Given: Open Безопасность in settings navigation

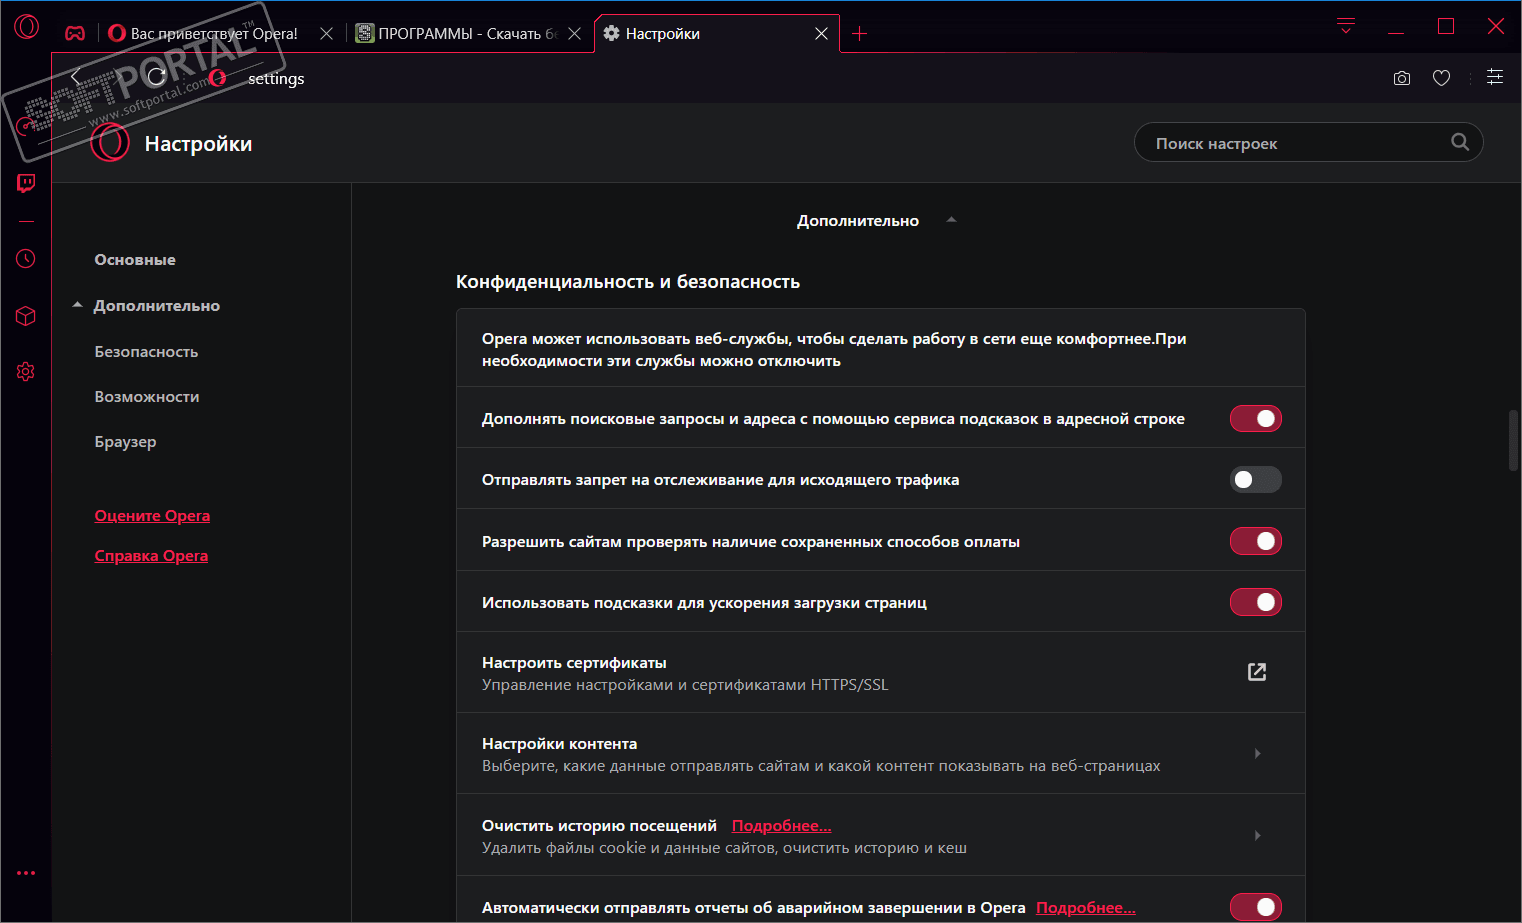Looking at the screenshot, I should tap(146, 352).
